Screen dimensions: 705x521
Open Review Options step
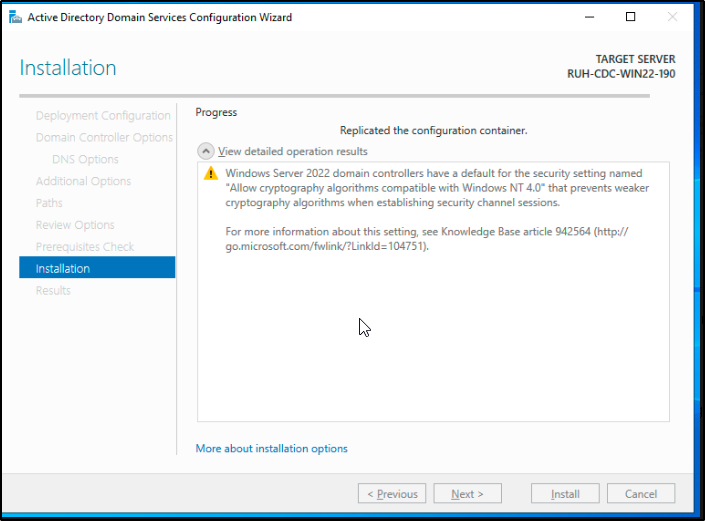75,225
